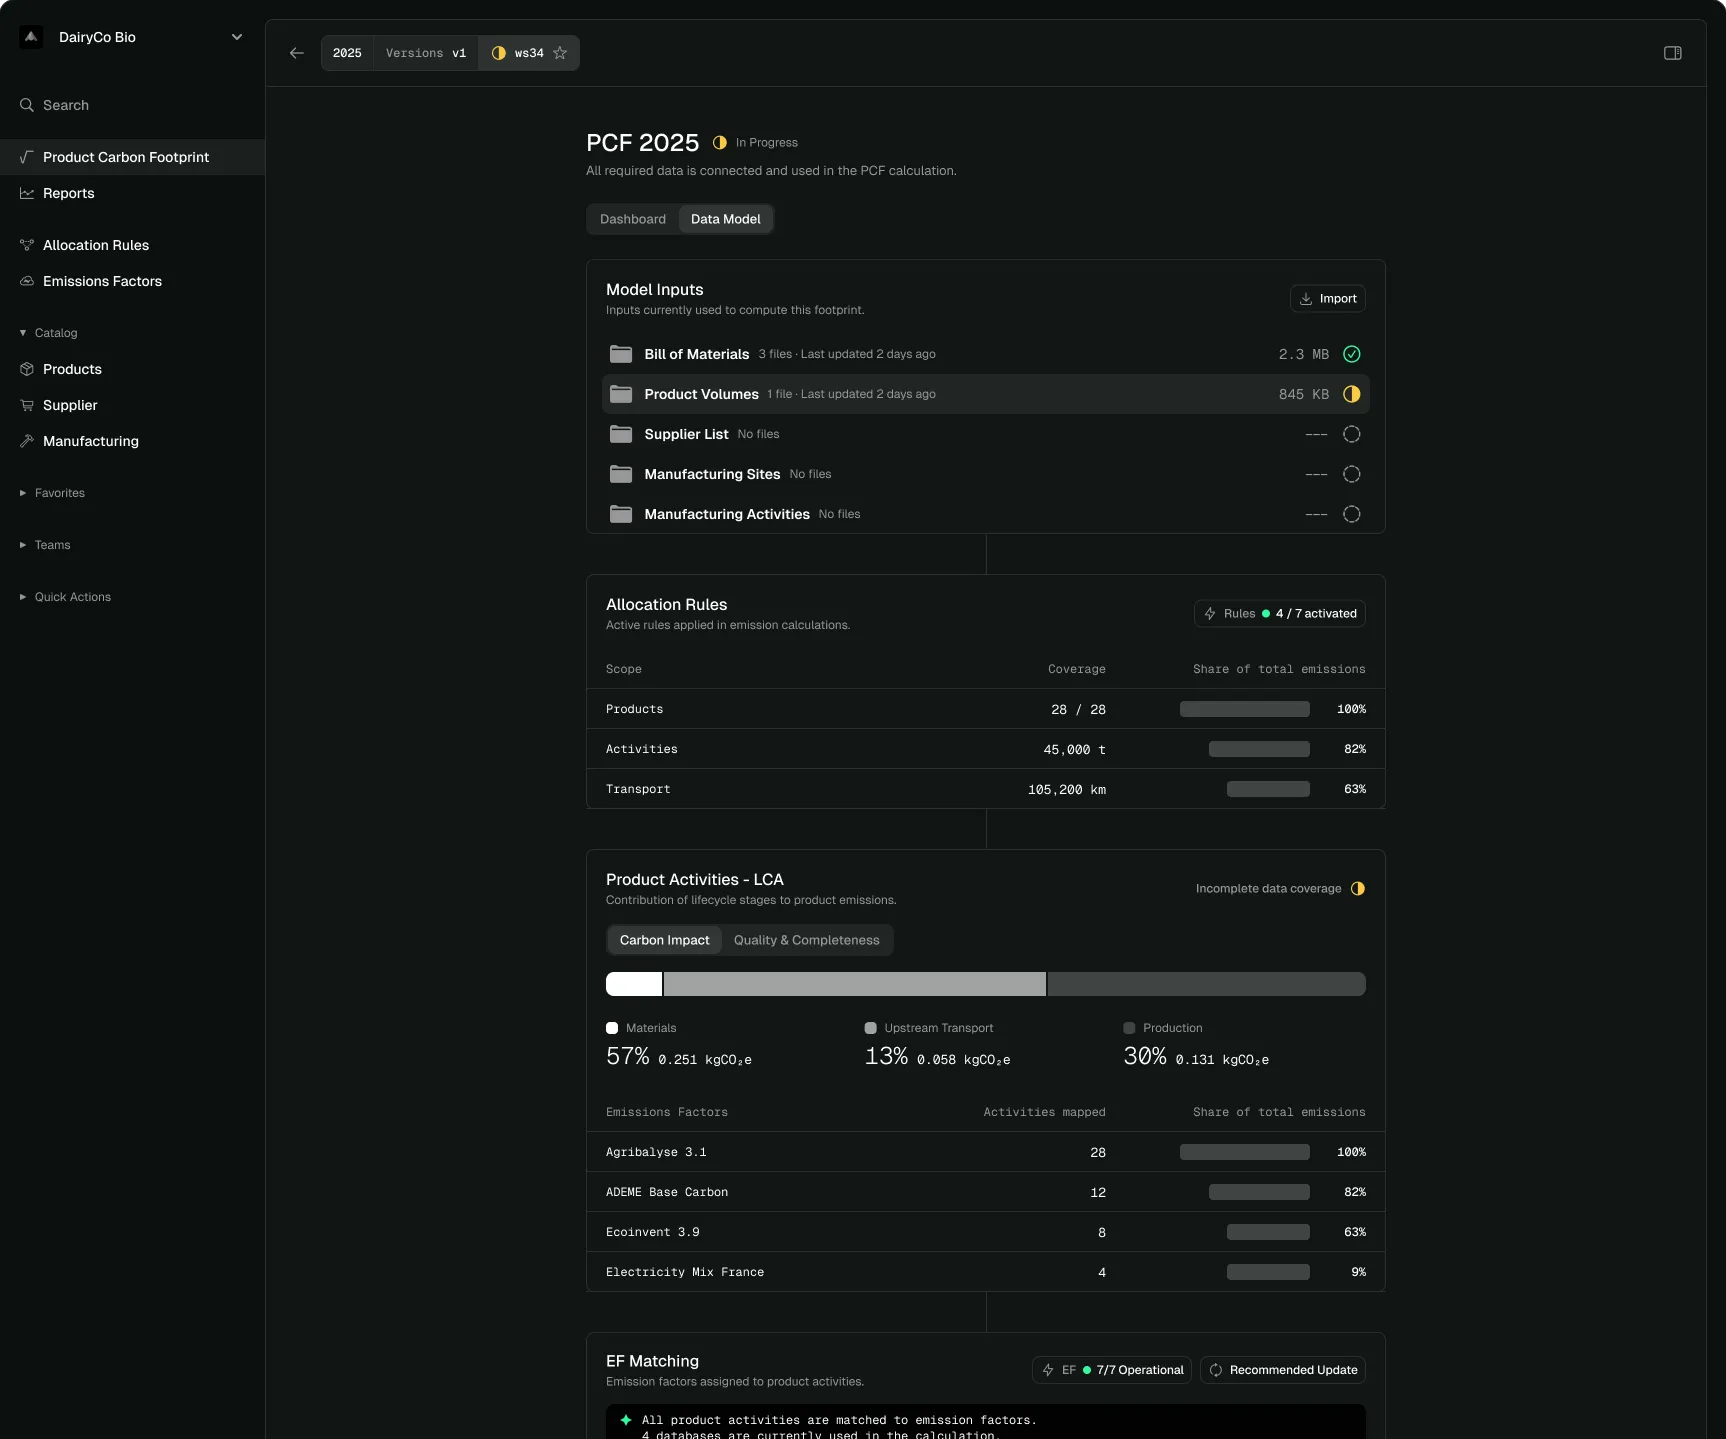Click the Activities mapped column header
Screen dimensions: 1726x1439
pyautogui.click(x=1044, y=1112)
